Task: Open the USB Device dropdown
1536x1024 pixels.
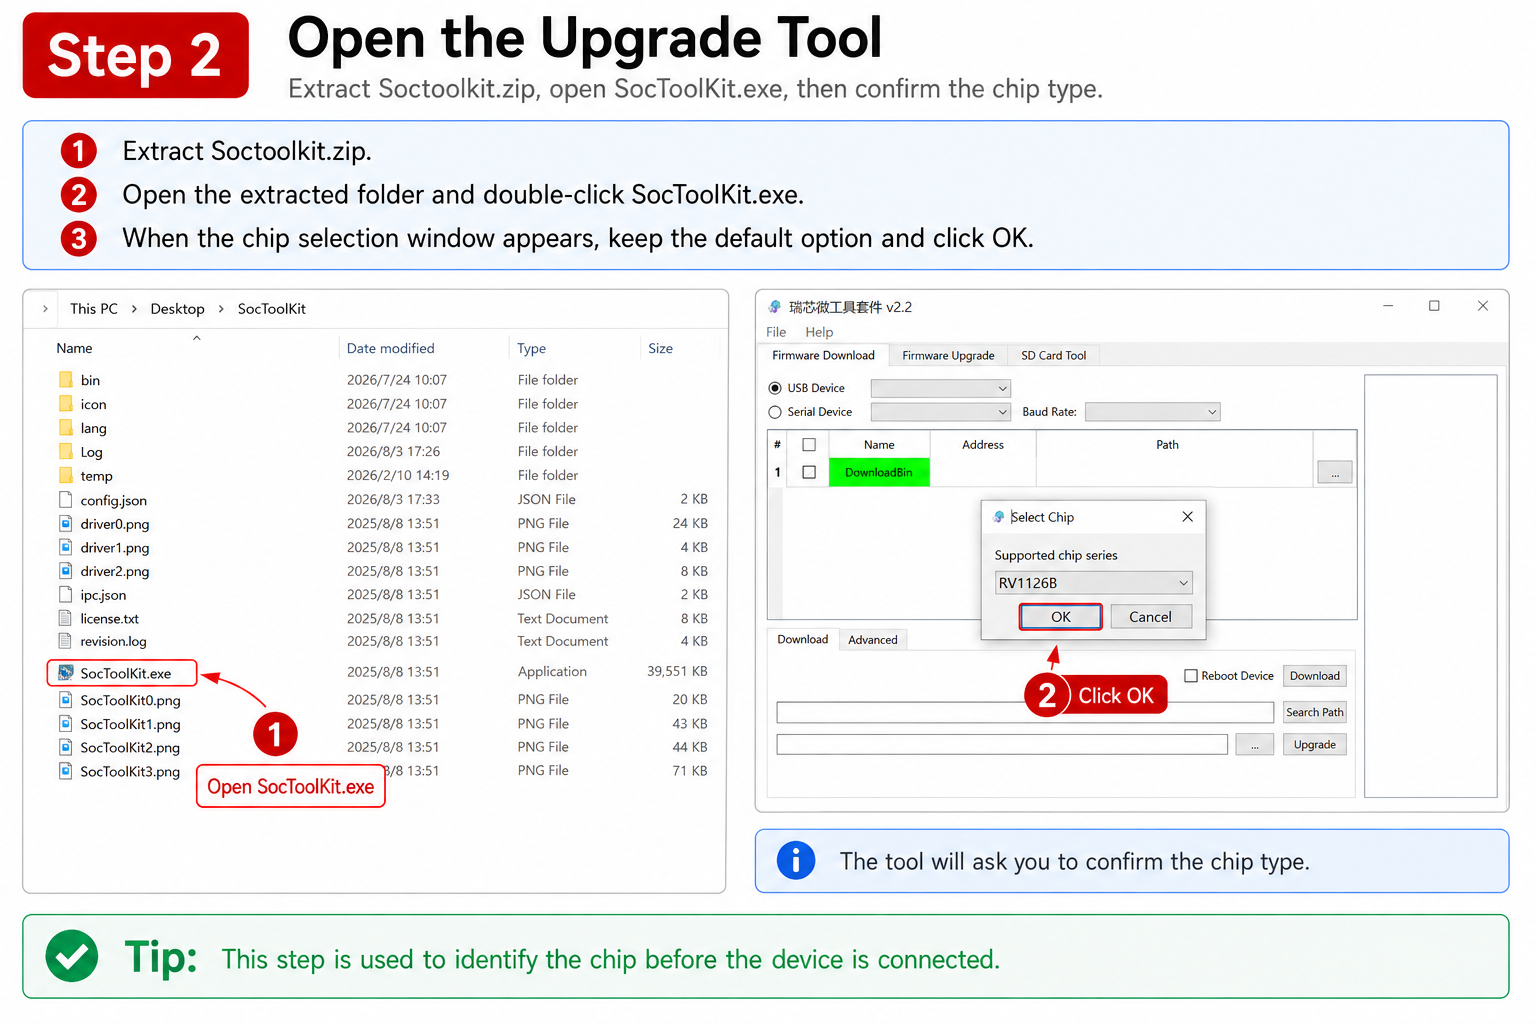Action: coord(941,388)
